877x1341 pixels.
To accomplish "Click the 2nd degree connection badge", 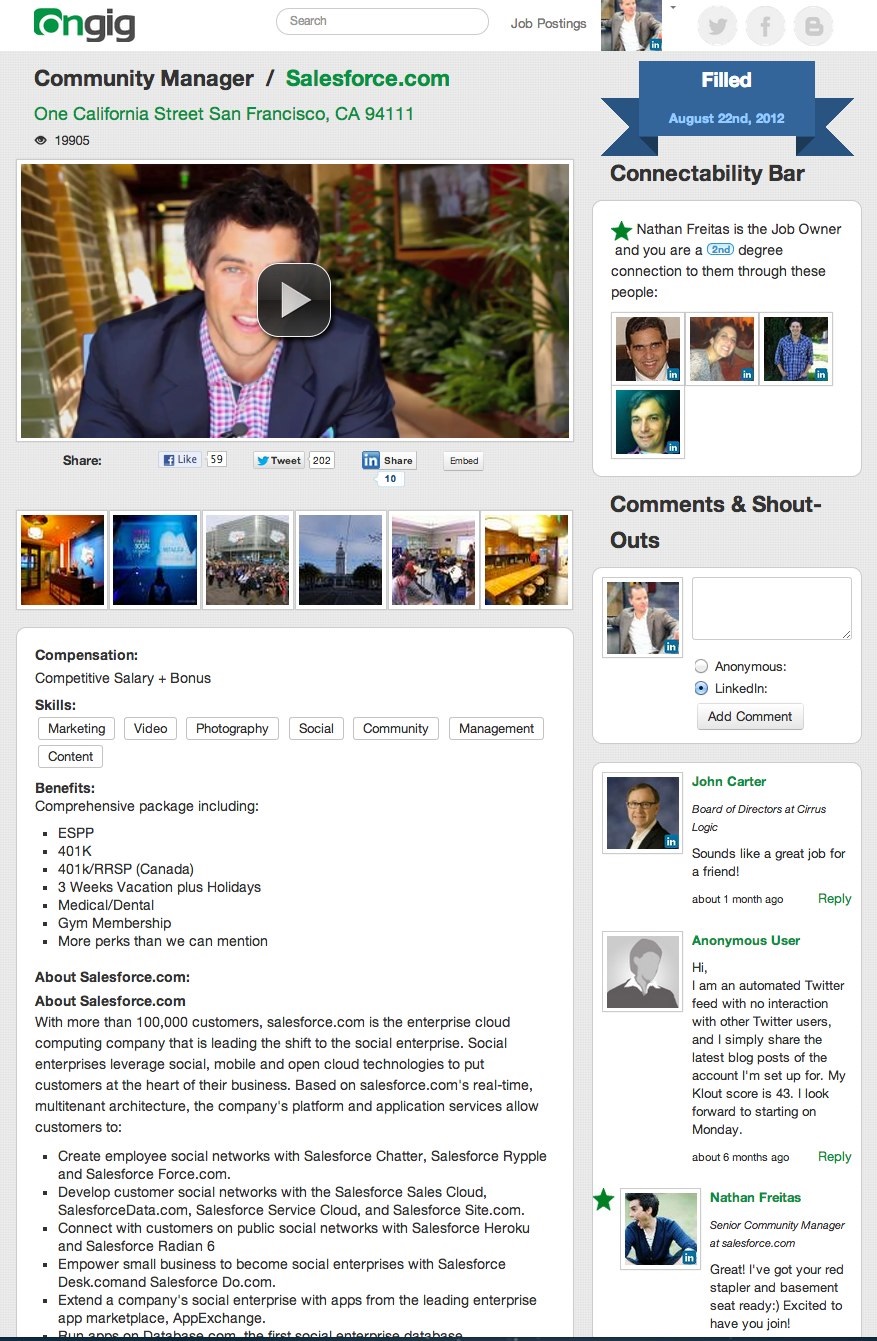I will pyautogui.click(x=720, y=249).
